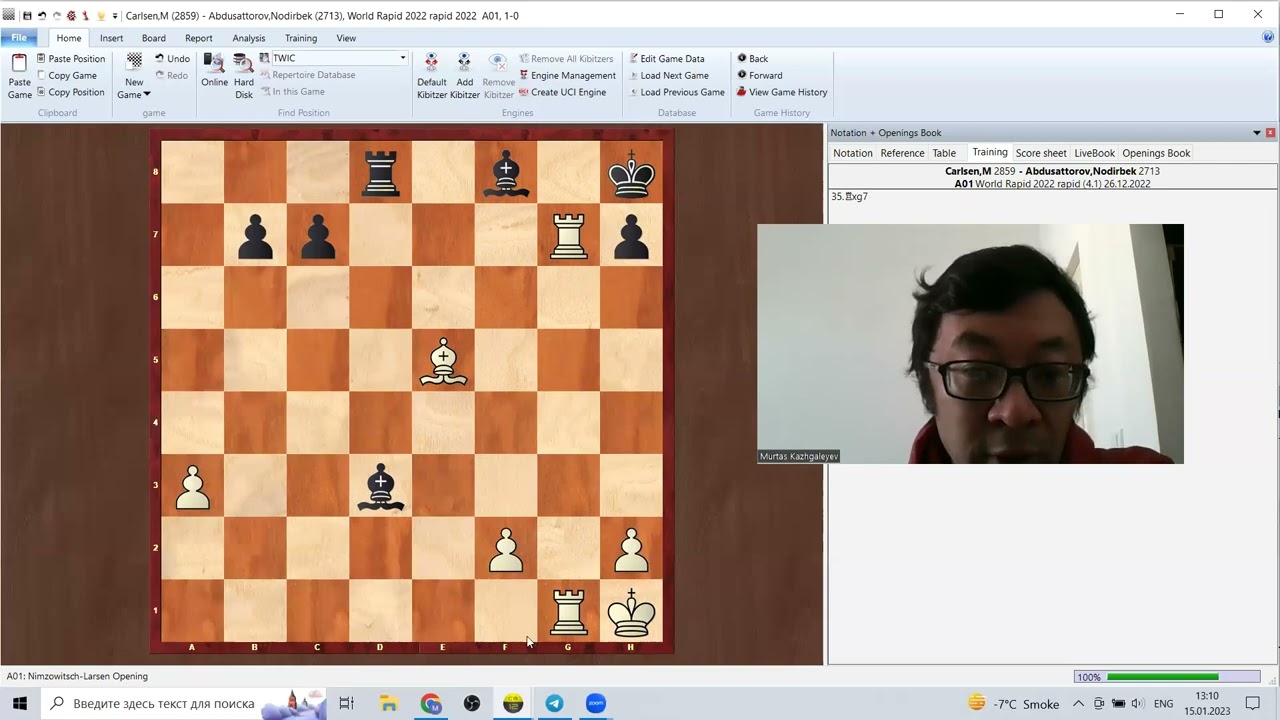Open the quick access toolbar customize arrow

tap(115, 16)
